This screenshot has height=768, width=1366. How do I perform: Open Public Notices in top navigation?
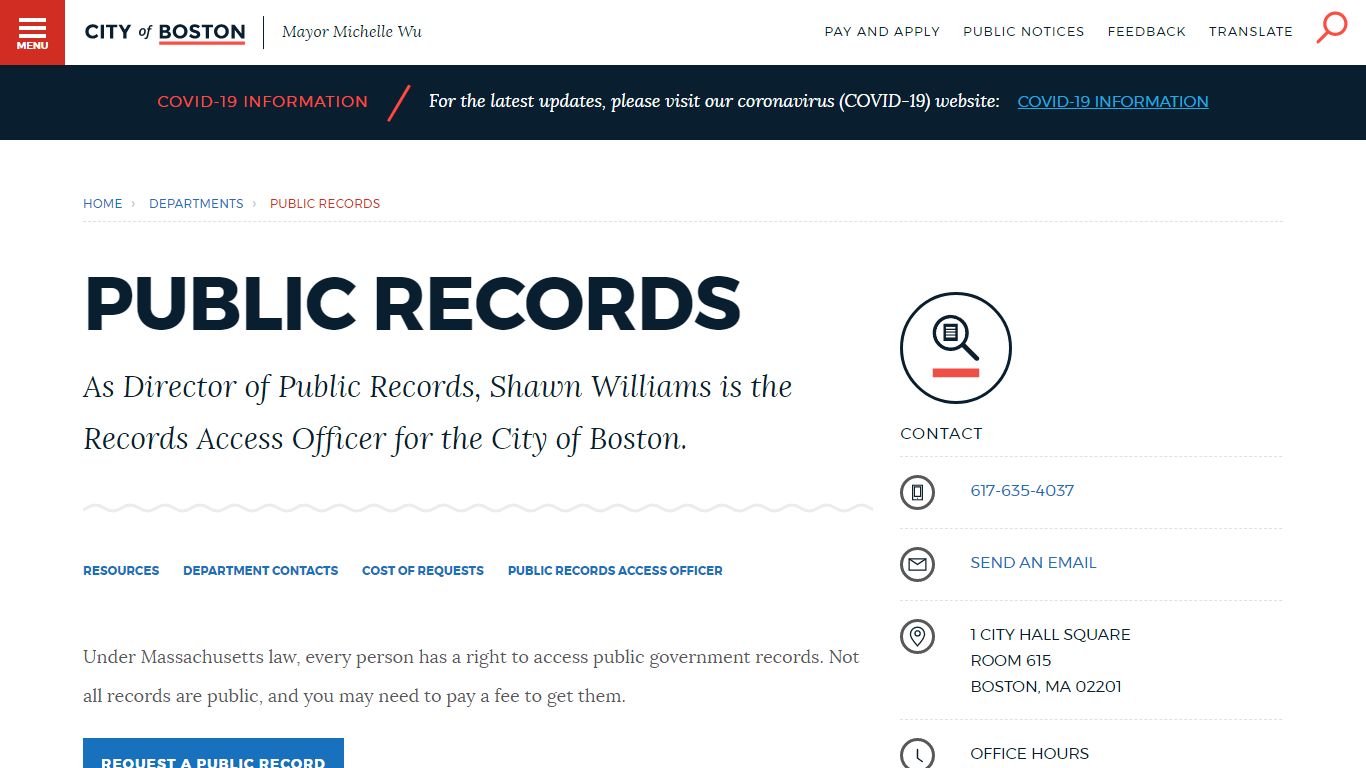point(1024,32)
